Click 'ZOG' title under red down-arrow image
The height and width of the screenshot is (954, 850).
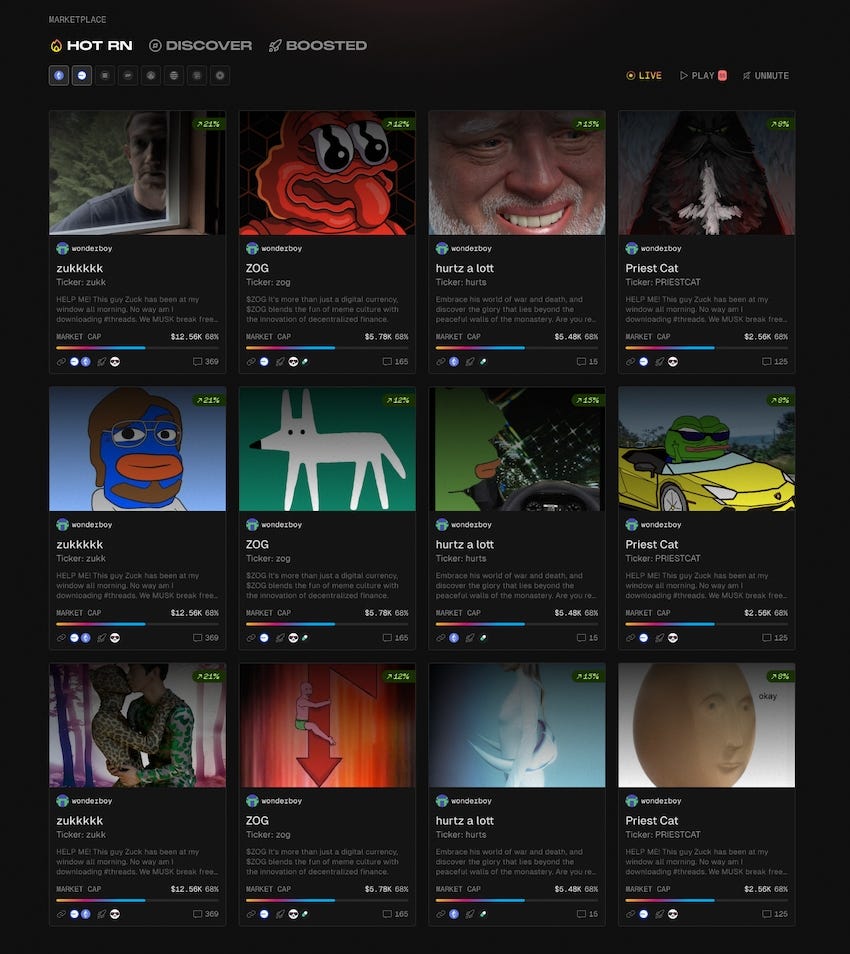coord(257,821)
